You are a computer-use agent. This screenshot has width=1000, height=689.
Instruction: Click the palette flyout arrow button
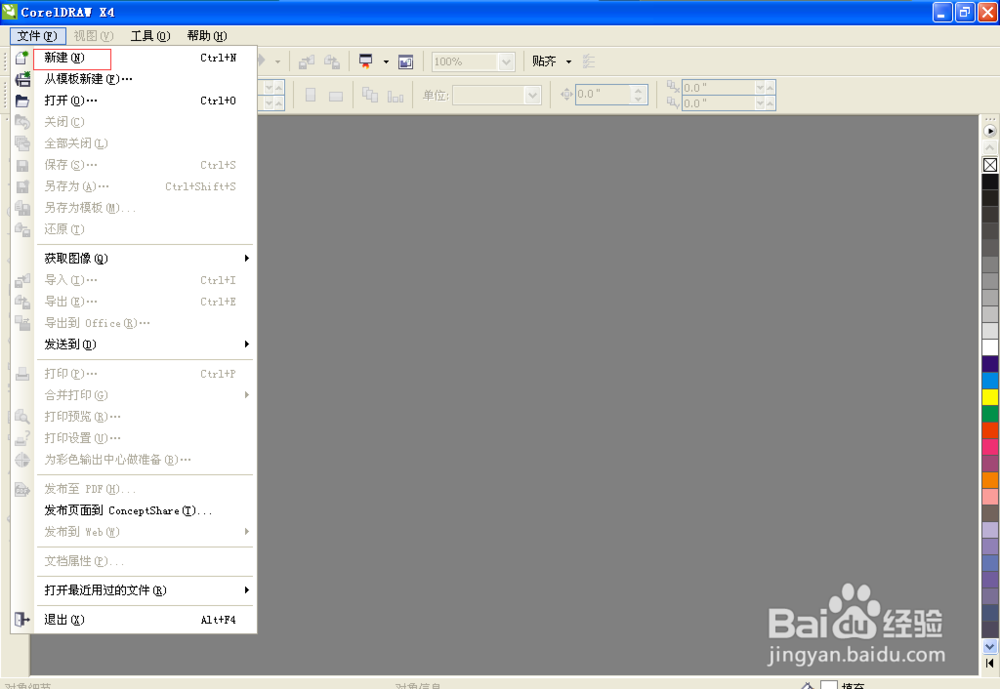tap(990, 131)
